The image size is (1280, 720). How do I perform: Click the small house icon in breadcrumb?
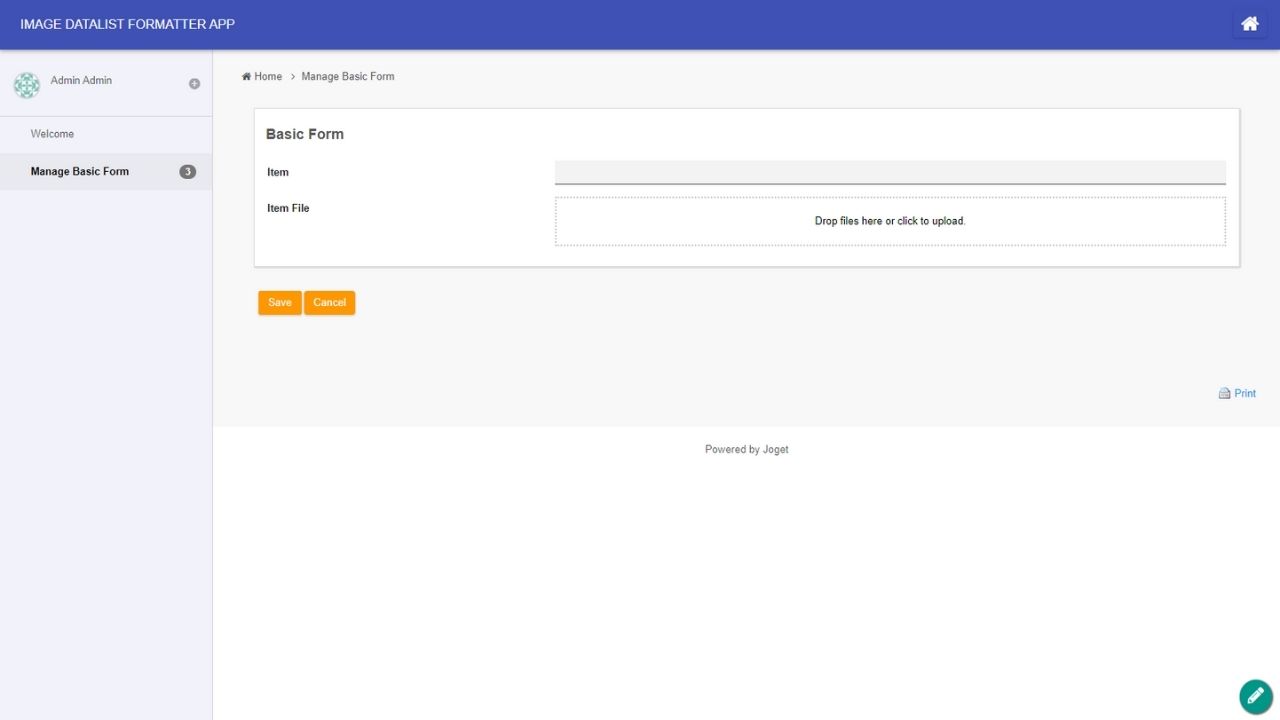(246, 77)
